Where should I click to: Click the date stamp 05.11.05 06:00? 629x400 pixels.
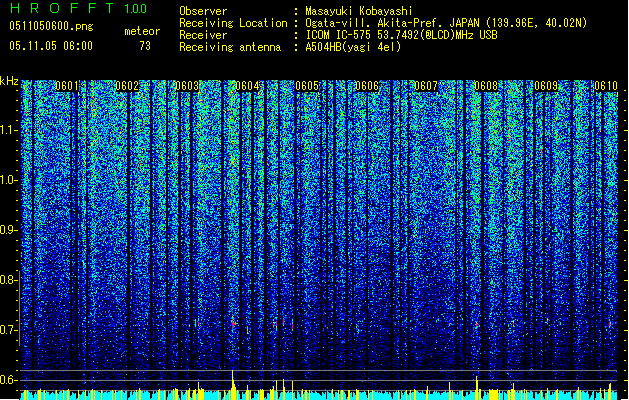(51, 46)
